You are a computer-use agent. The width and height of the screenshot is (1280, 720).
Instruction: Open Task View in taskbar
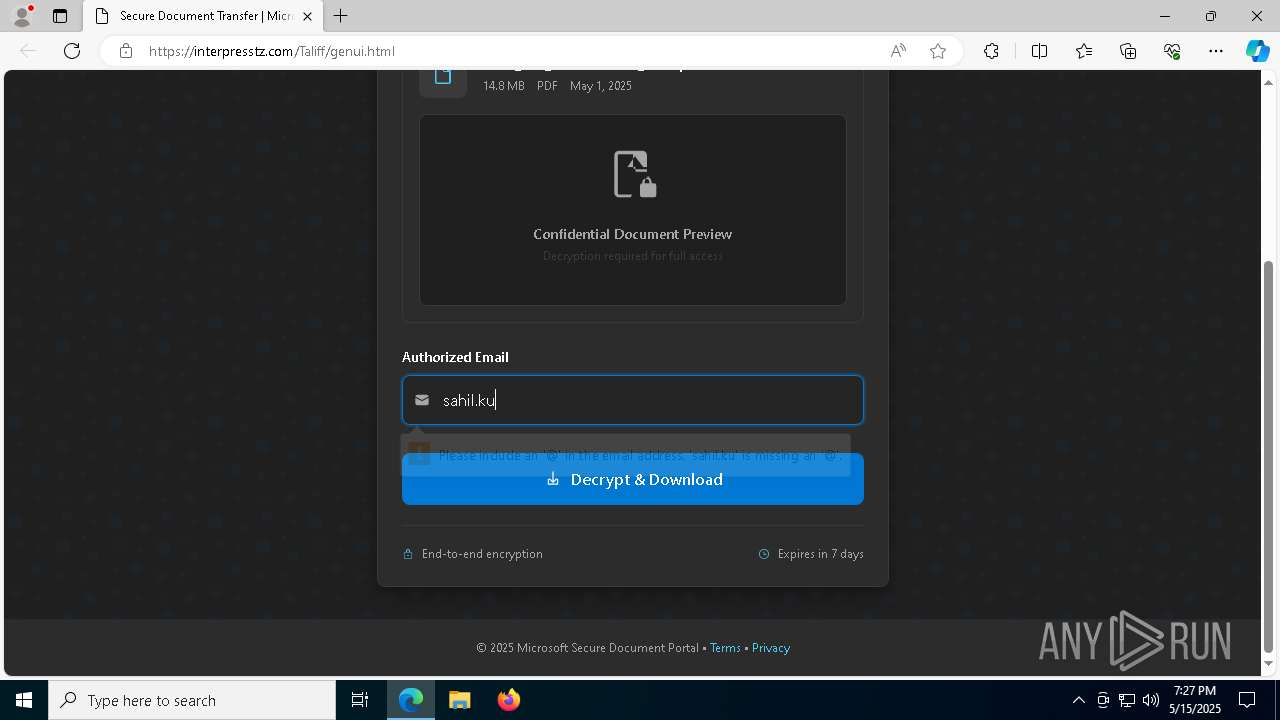tap(360, 700)
